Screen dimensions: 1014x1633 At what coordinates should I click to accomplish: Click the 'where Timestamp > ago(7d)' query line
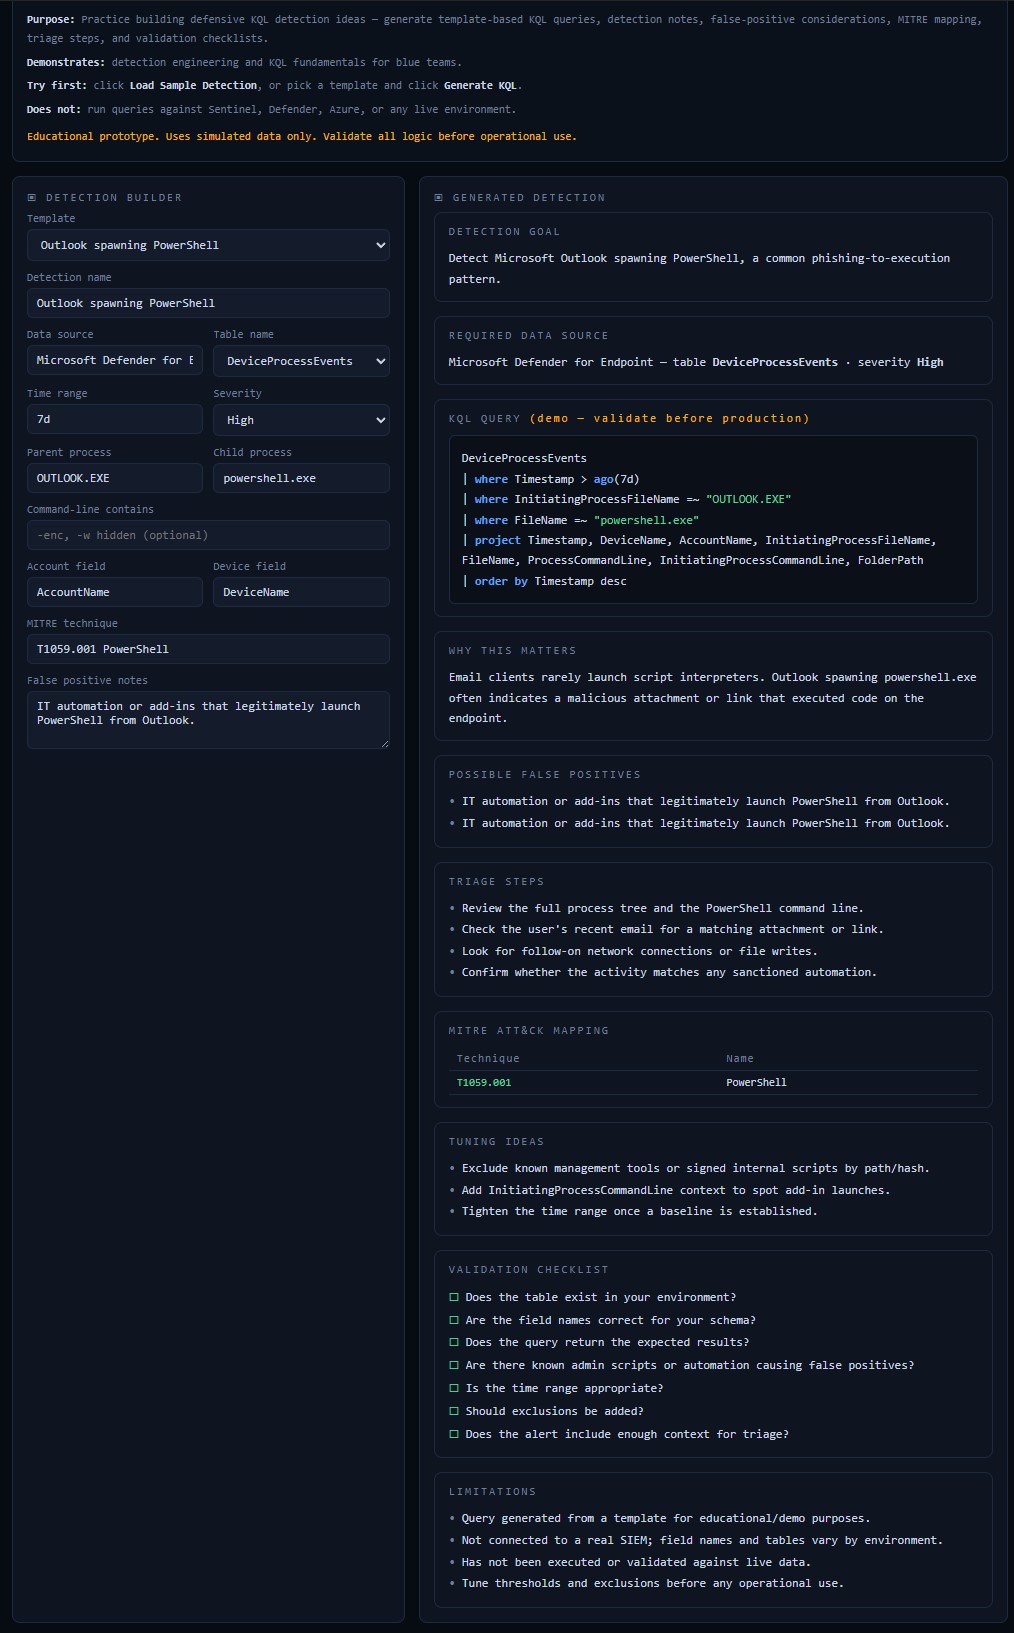(551, 479)
